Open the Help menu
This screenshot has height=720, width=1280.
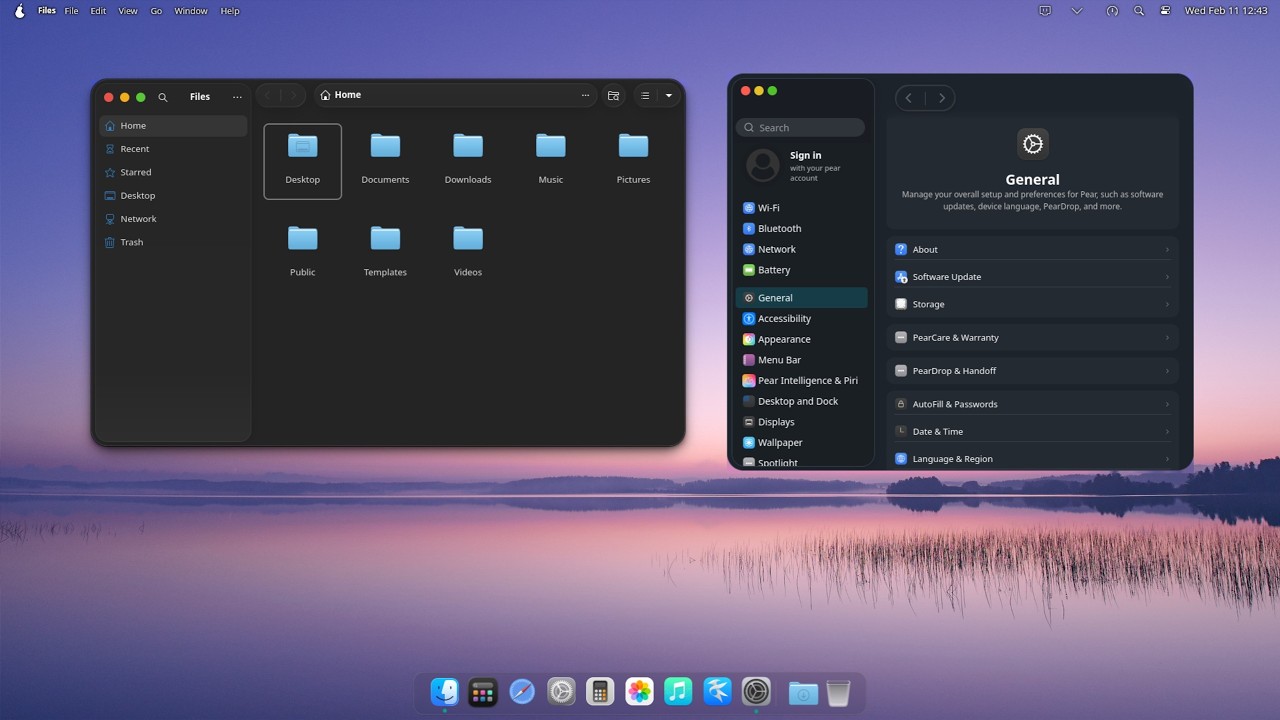pyautogui.click(x=230, y=11)
